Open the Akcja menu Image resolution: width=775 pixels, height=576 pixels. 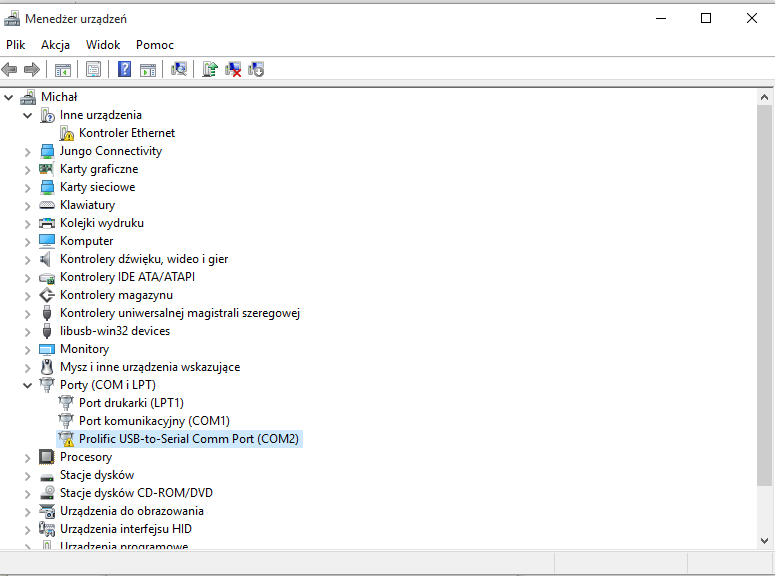[x=55, y=45]
